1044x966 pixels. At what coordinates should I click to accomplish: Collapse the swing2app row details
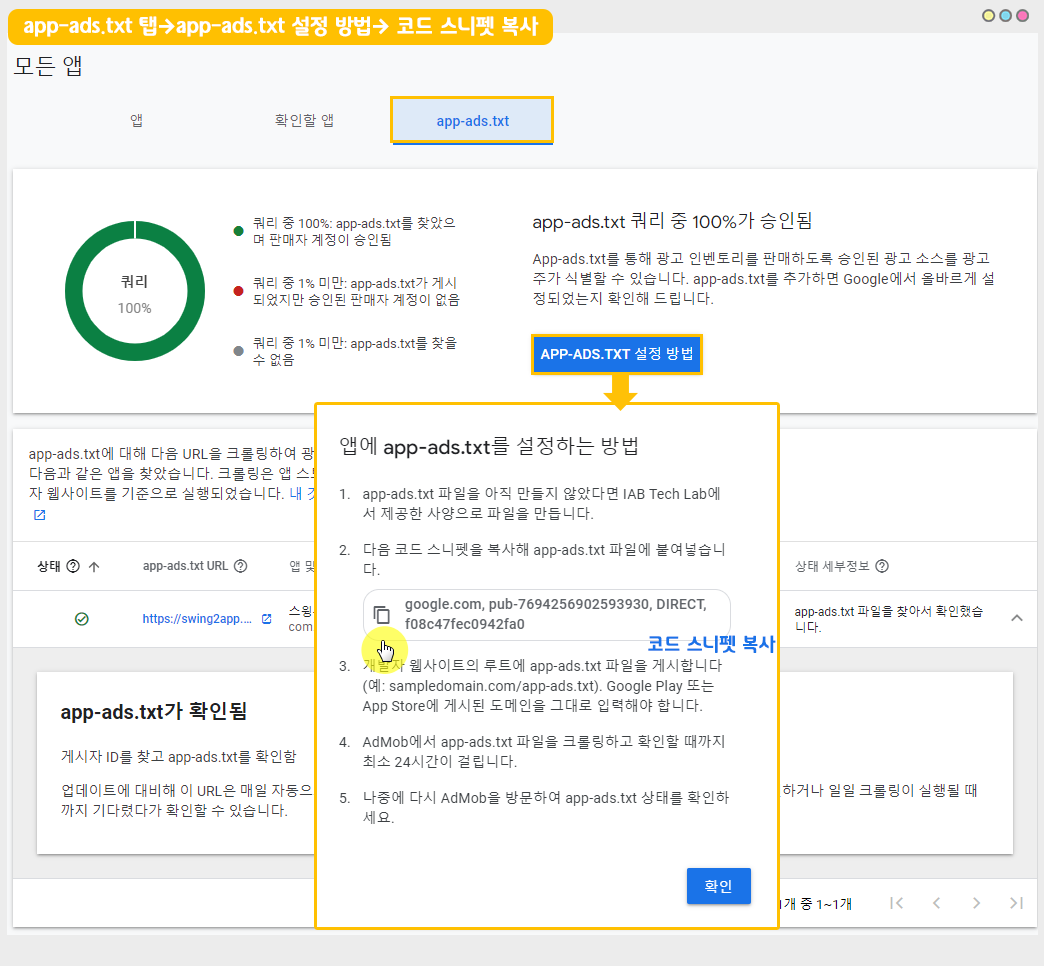coord(1016,618)
